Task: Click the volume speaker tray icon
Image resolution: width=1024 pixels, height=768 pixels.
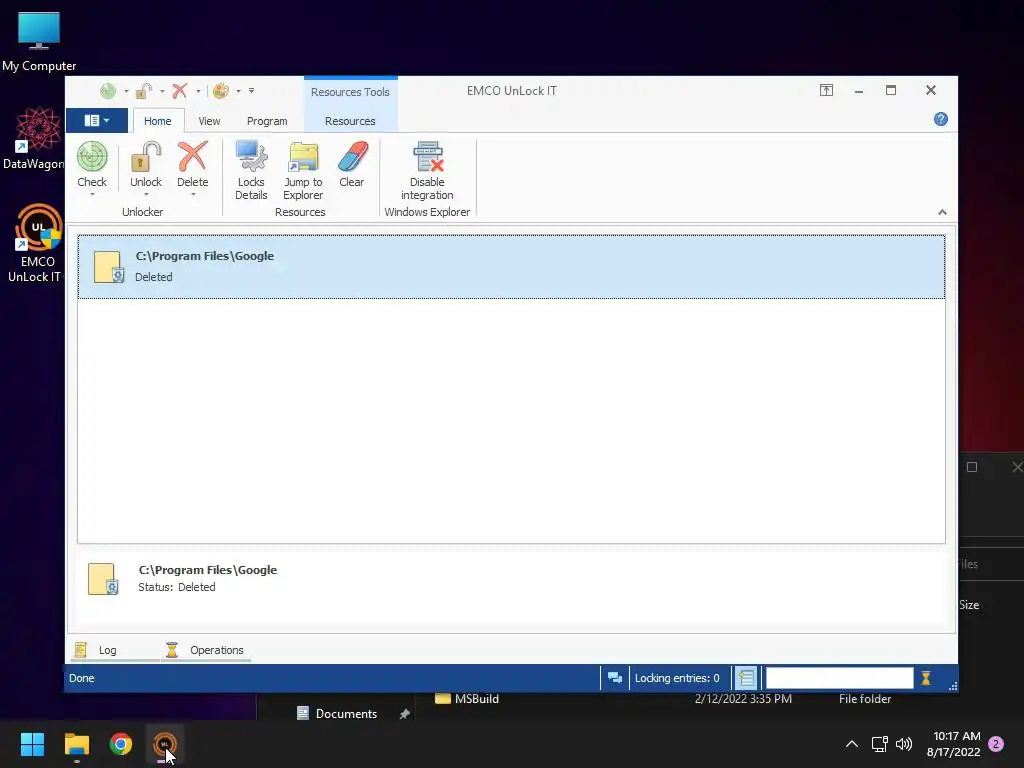Action: click(904, 744)
